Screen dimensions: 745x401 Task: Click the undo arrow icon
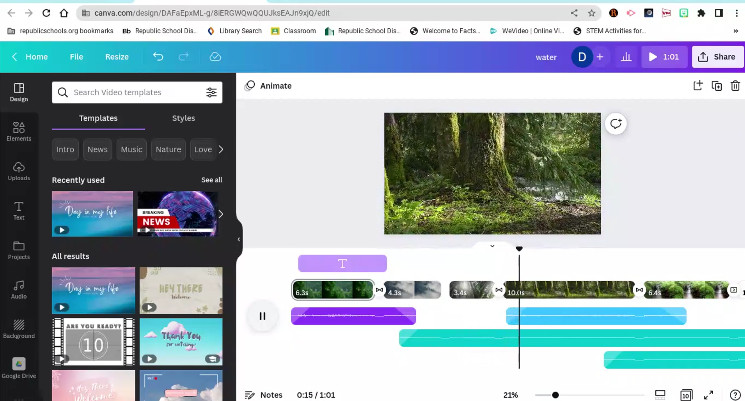pos(158,57)
